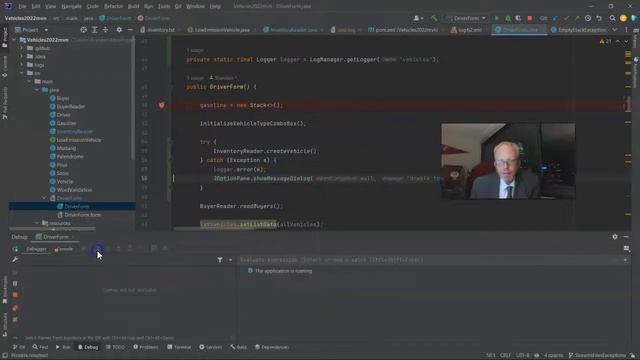
Task: Open the DriverForm run configuration dropdown
Action: point(466,18)
